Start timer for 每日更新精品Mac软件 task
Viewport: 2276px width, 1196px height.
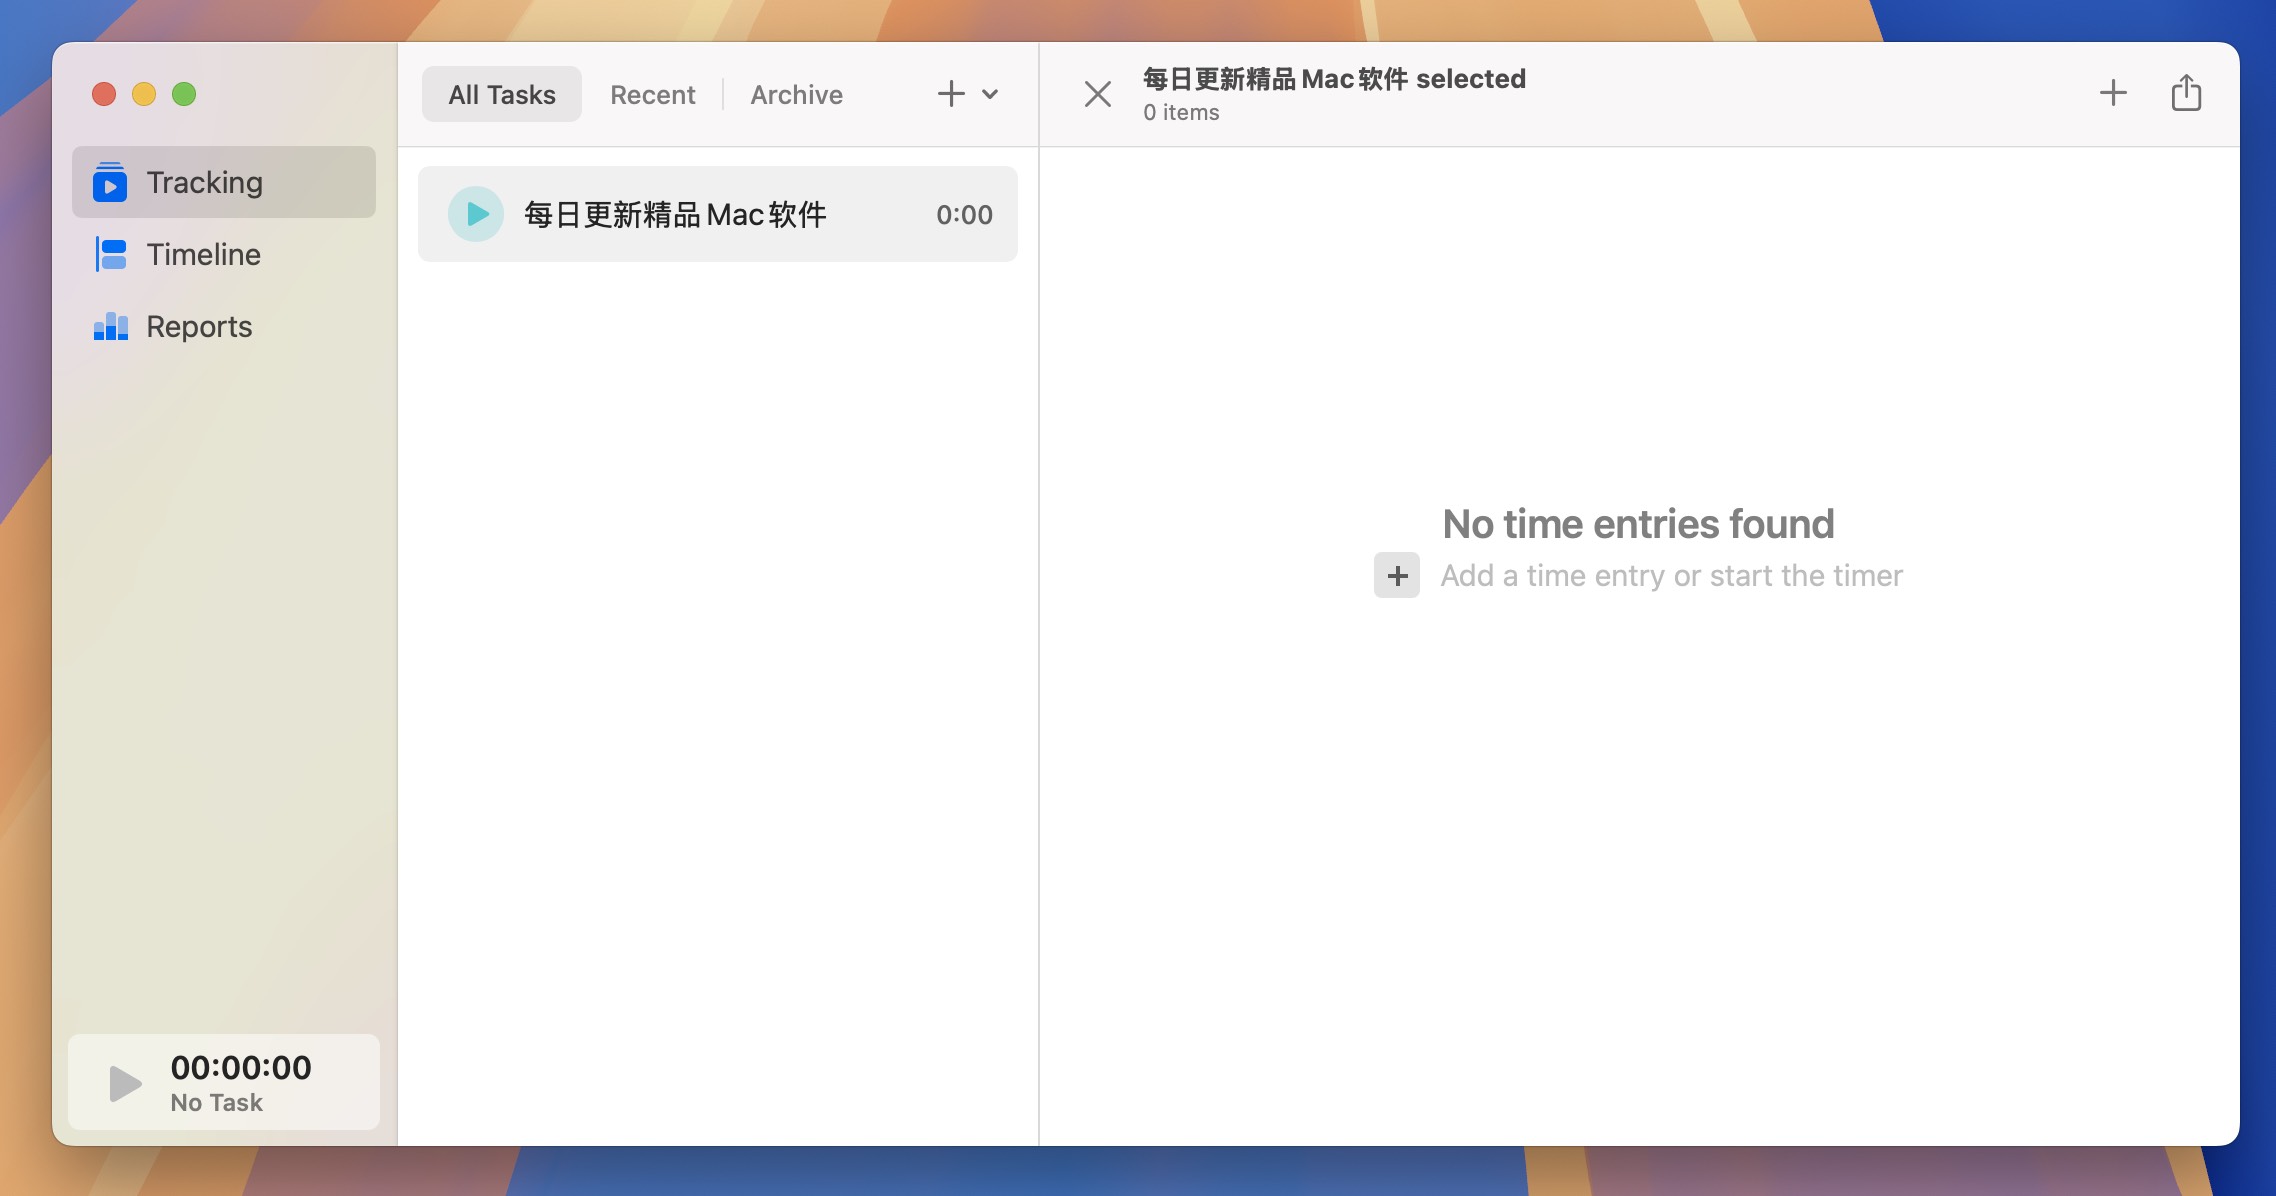(476, 214)
